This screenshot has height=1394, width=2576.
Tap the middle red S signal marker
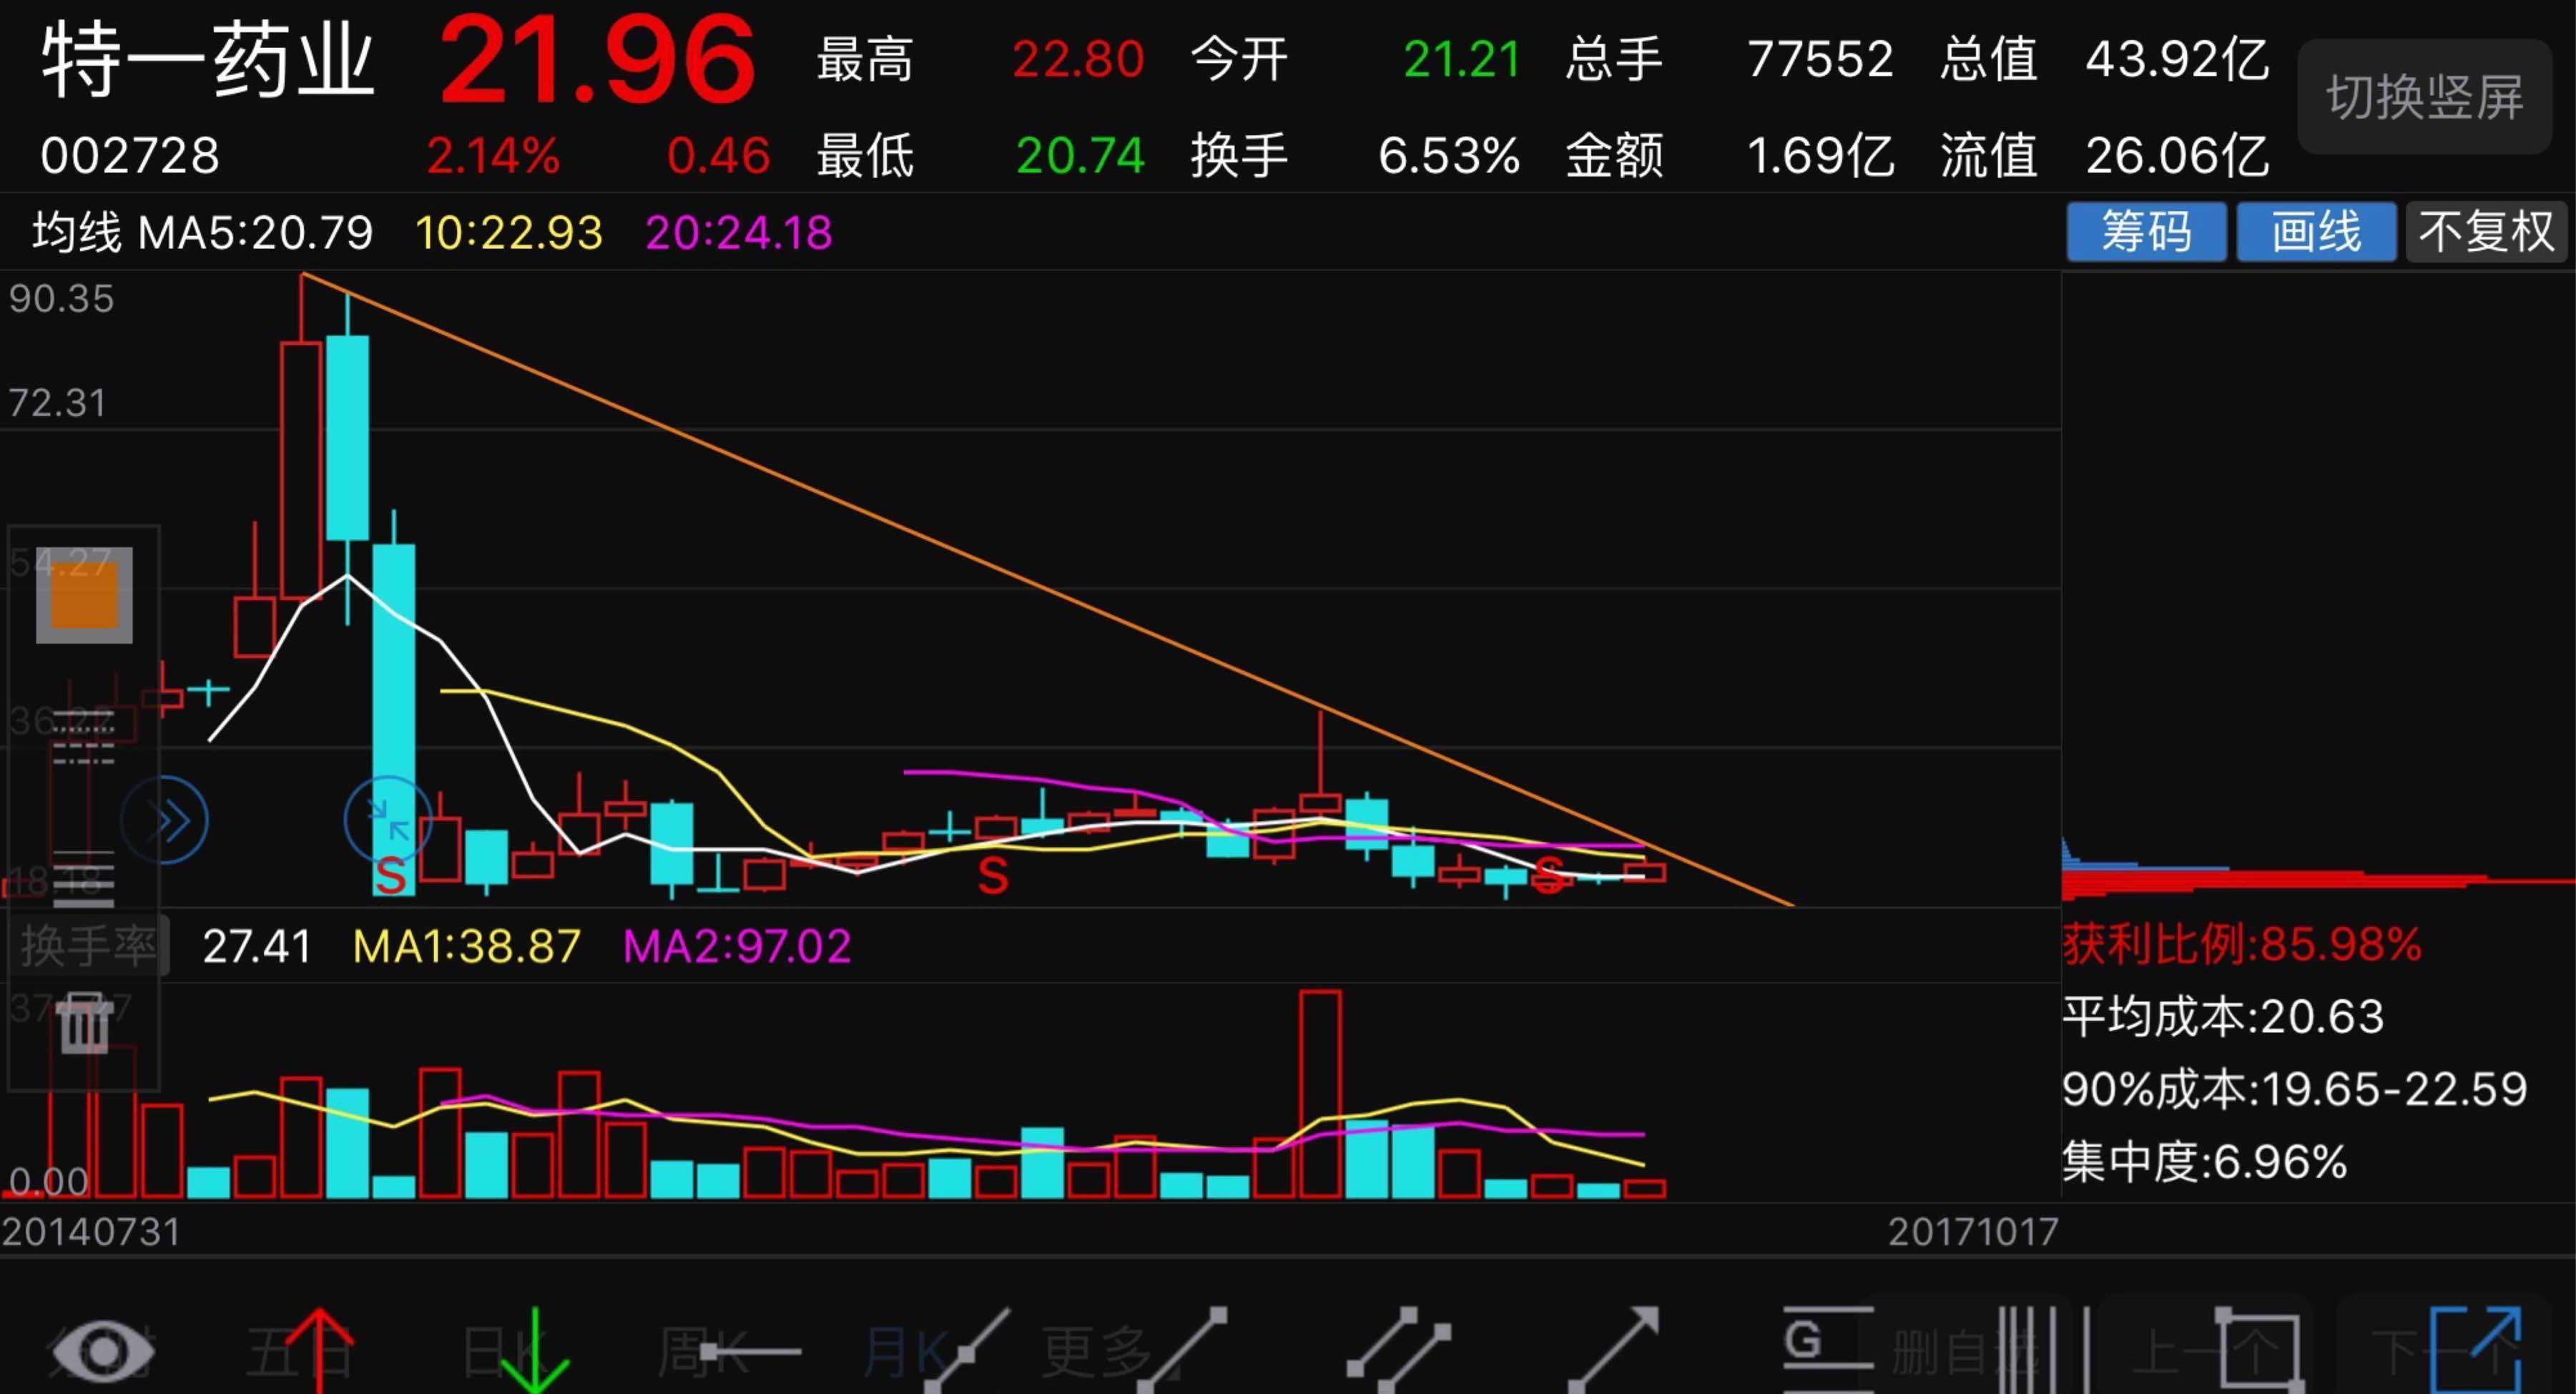coord(993,876)
